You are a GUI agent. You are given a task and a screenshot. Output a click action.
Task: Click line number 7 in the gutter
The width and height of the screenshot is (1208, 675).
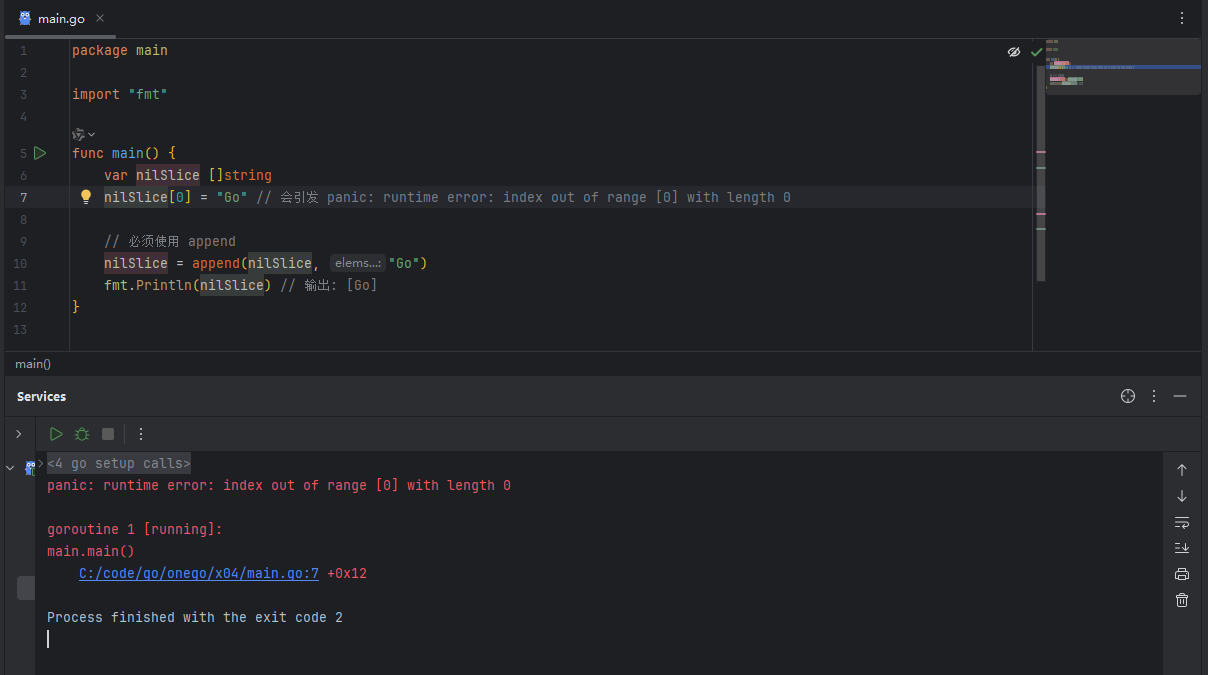click(24, 197)
